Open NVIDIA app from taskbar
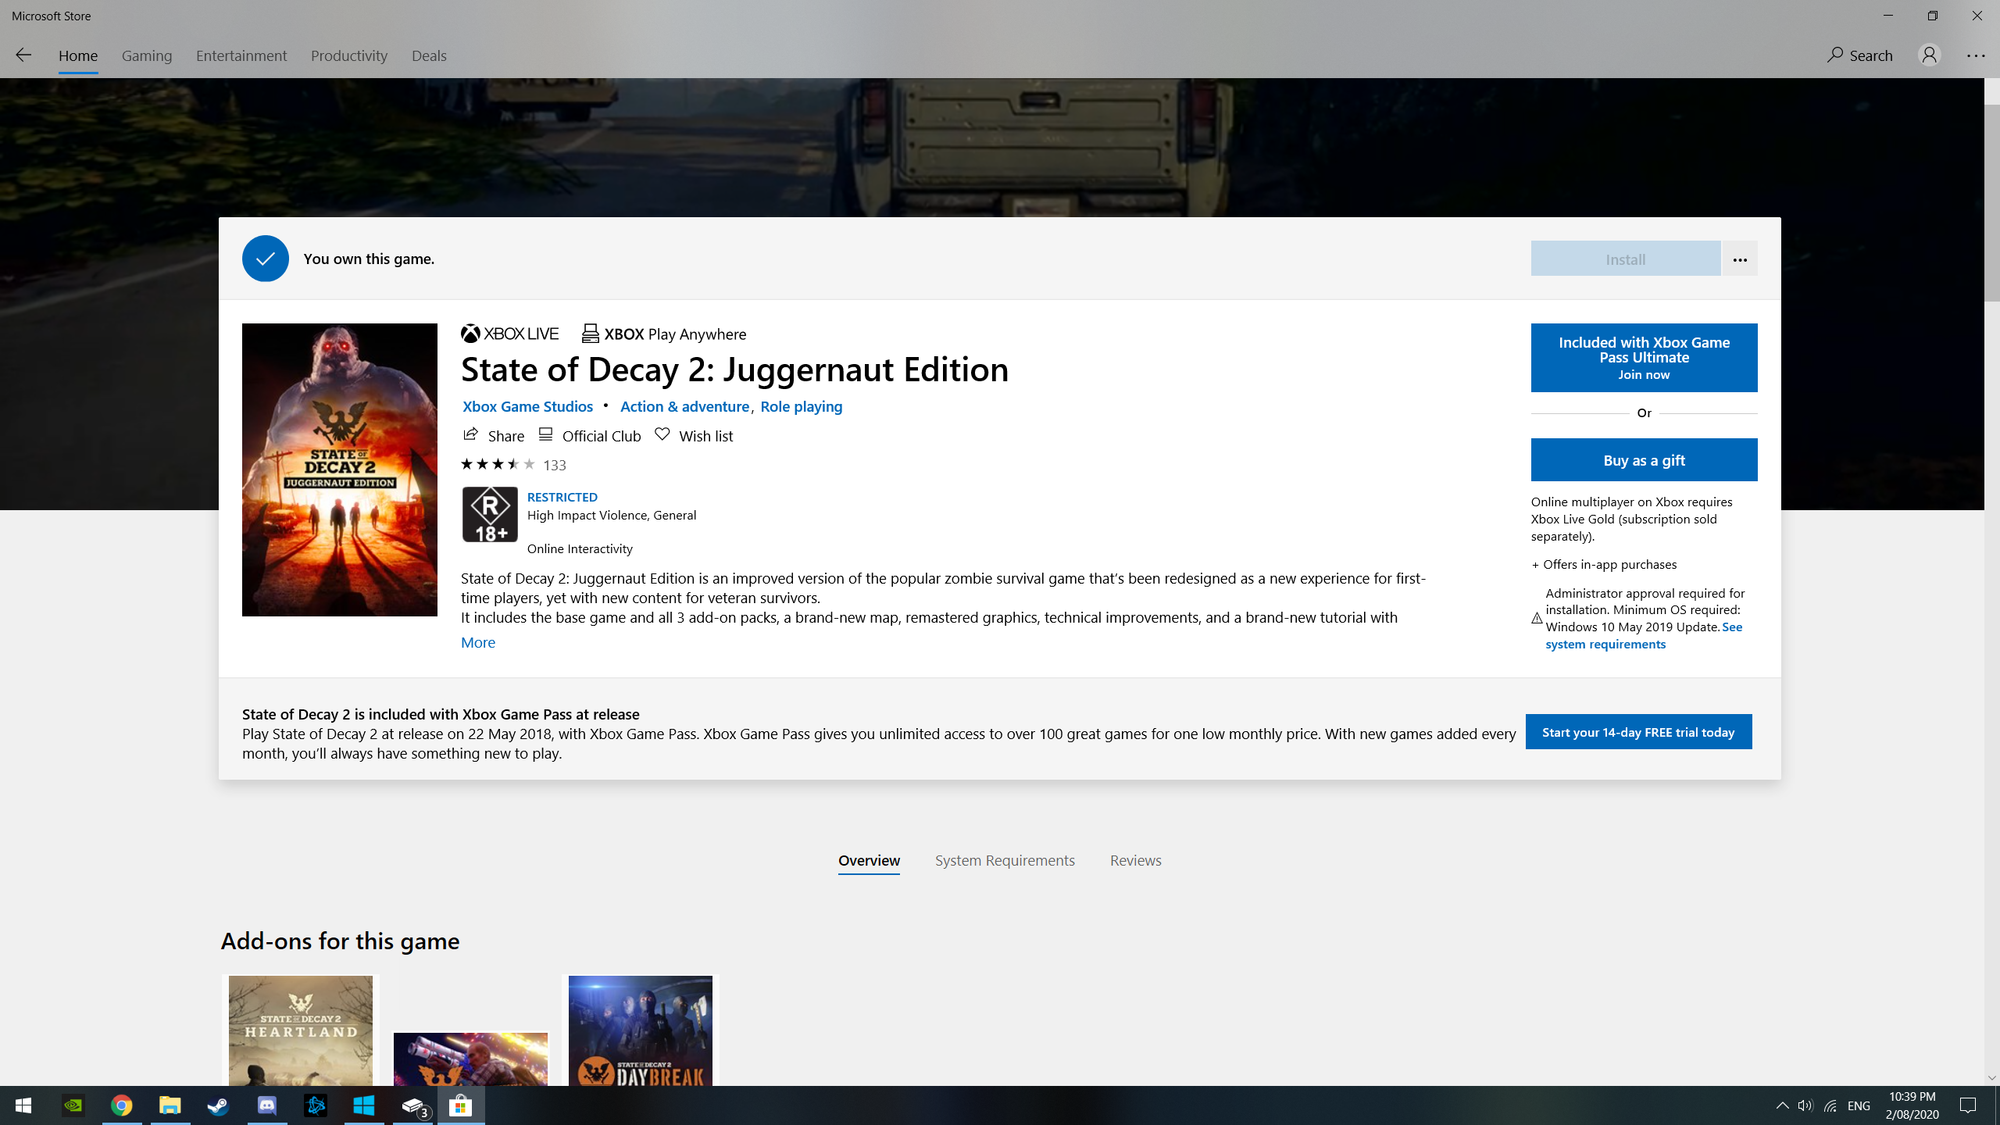The width and height of the screenshot is (2000, 1125). click(73, 1105)
